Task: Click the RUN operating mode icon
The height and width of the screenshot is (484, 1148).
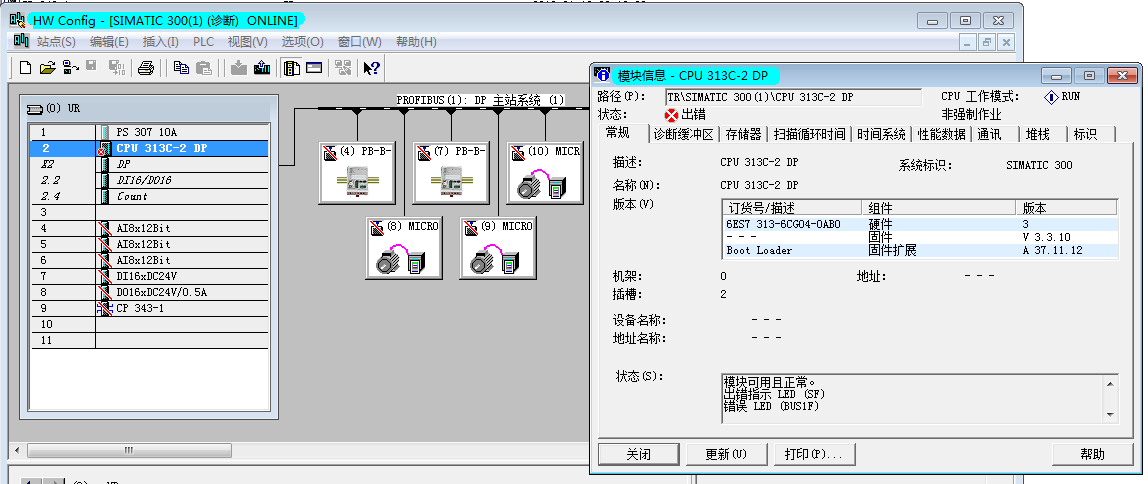Action: [x=1051, y=97]
